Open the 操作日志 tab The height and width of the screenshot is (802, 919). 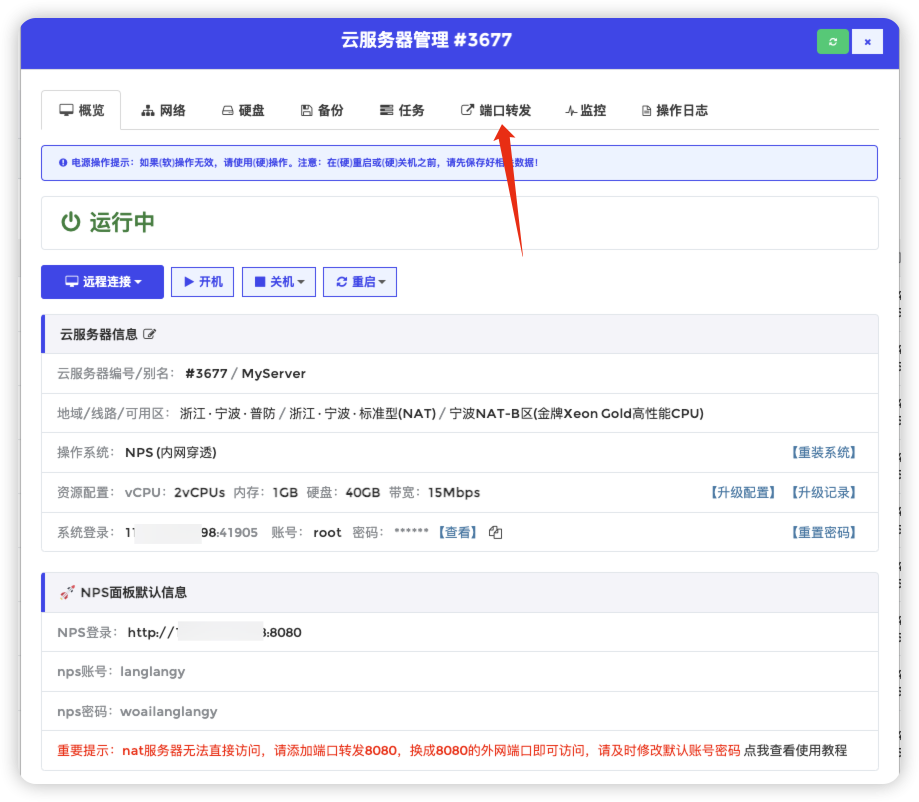tap(675, 110)
